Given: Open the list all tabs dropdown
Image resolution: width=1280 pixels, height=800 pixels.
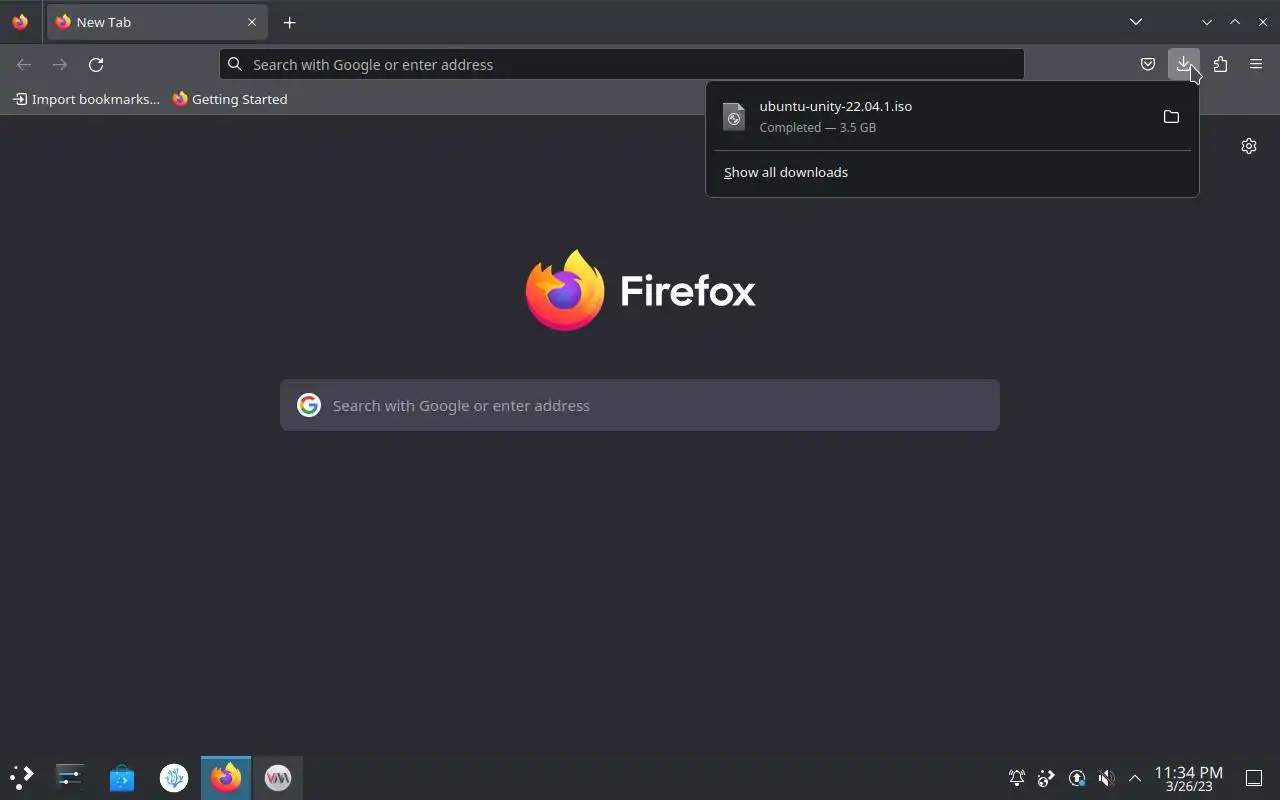Looking at the screenshot, I should pos(1136,22).
